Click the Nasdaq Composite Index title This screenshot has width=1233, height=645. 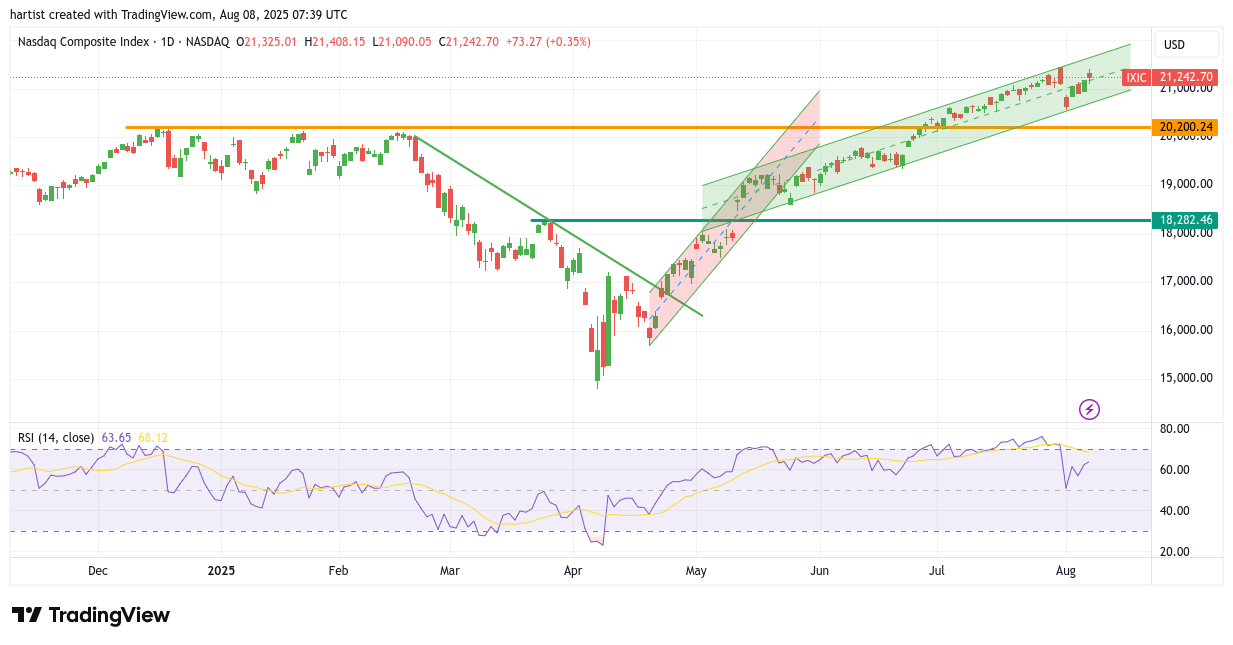(x=84, y=42)
